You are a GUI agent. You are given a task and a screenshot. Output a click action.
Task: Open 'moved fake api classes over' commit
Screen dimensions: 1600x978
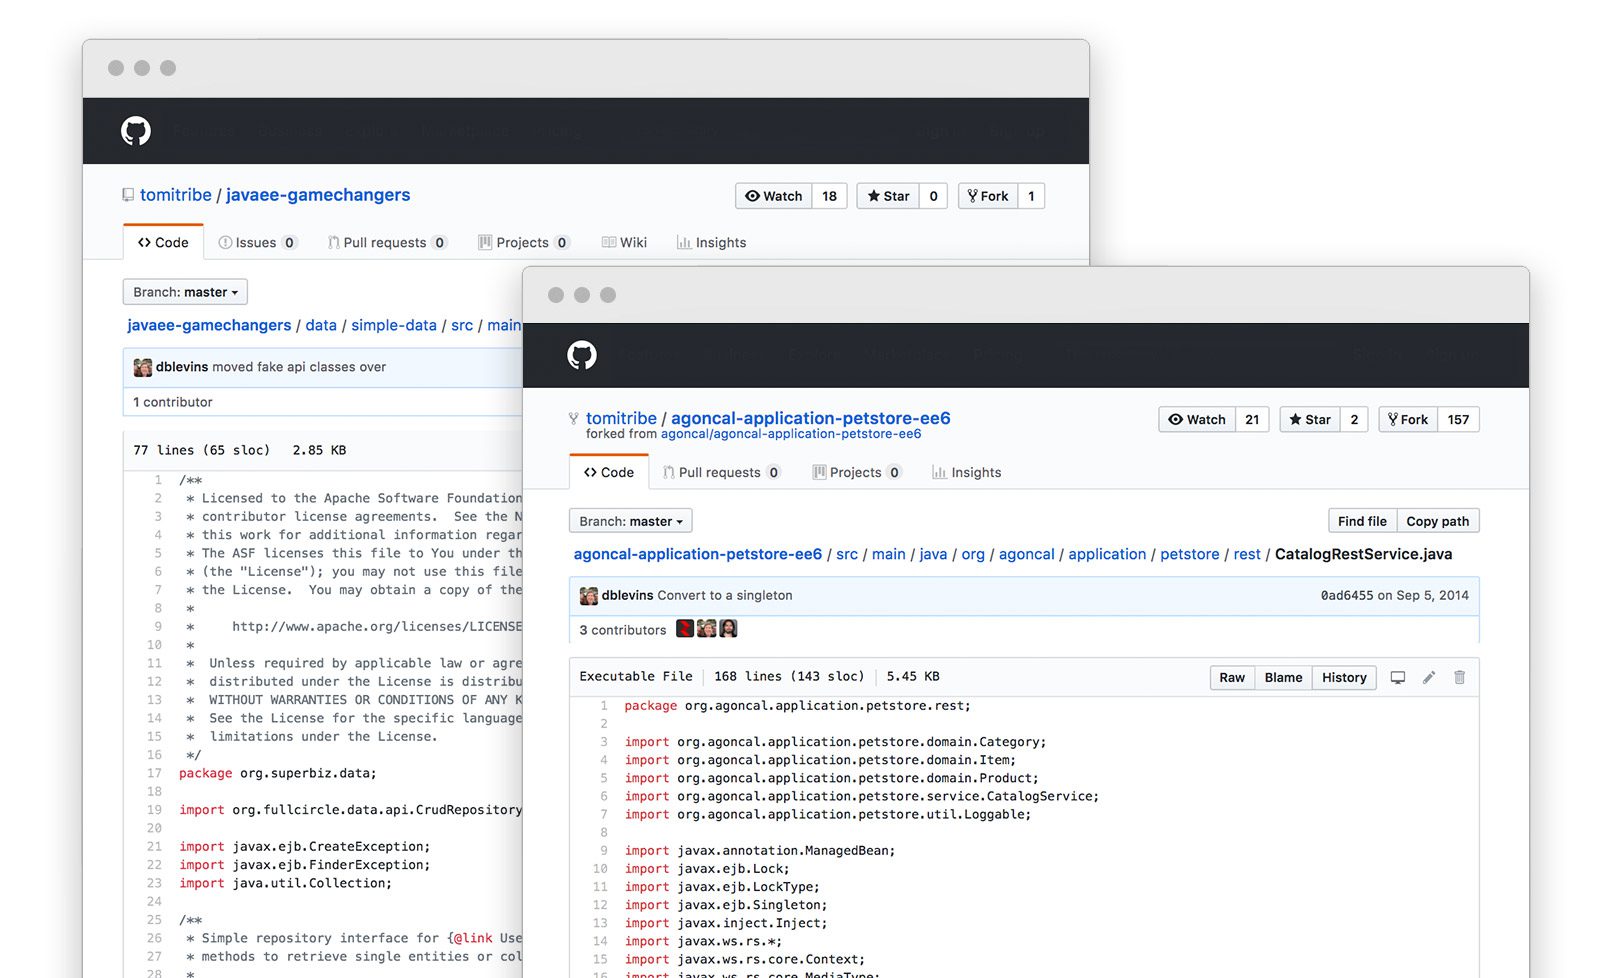299,367
